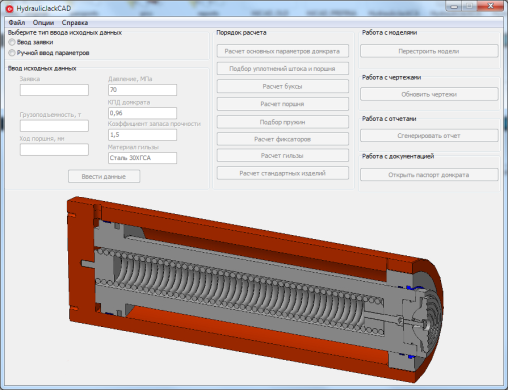Viewport: 509px width, 391px height.
Task: Click the Расчет буксы button
Action: [283, 86]
